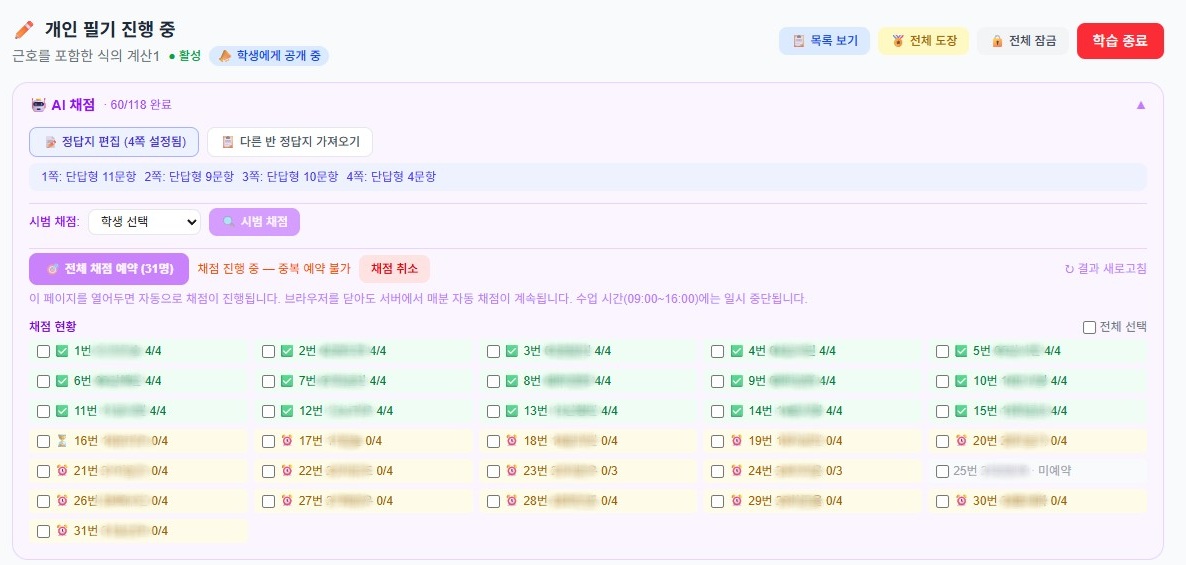The height and width of the screenshot is (565, 1186).
Task: Click the alarm clock icon of 19번
Action: pos(737,441)
